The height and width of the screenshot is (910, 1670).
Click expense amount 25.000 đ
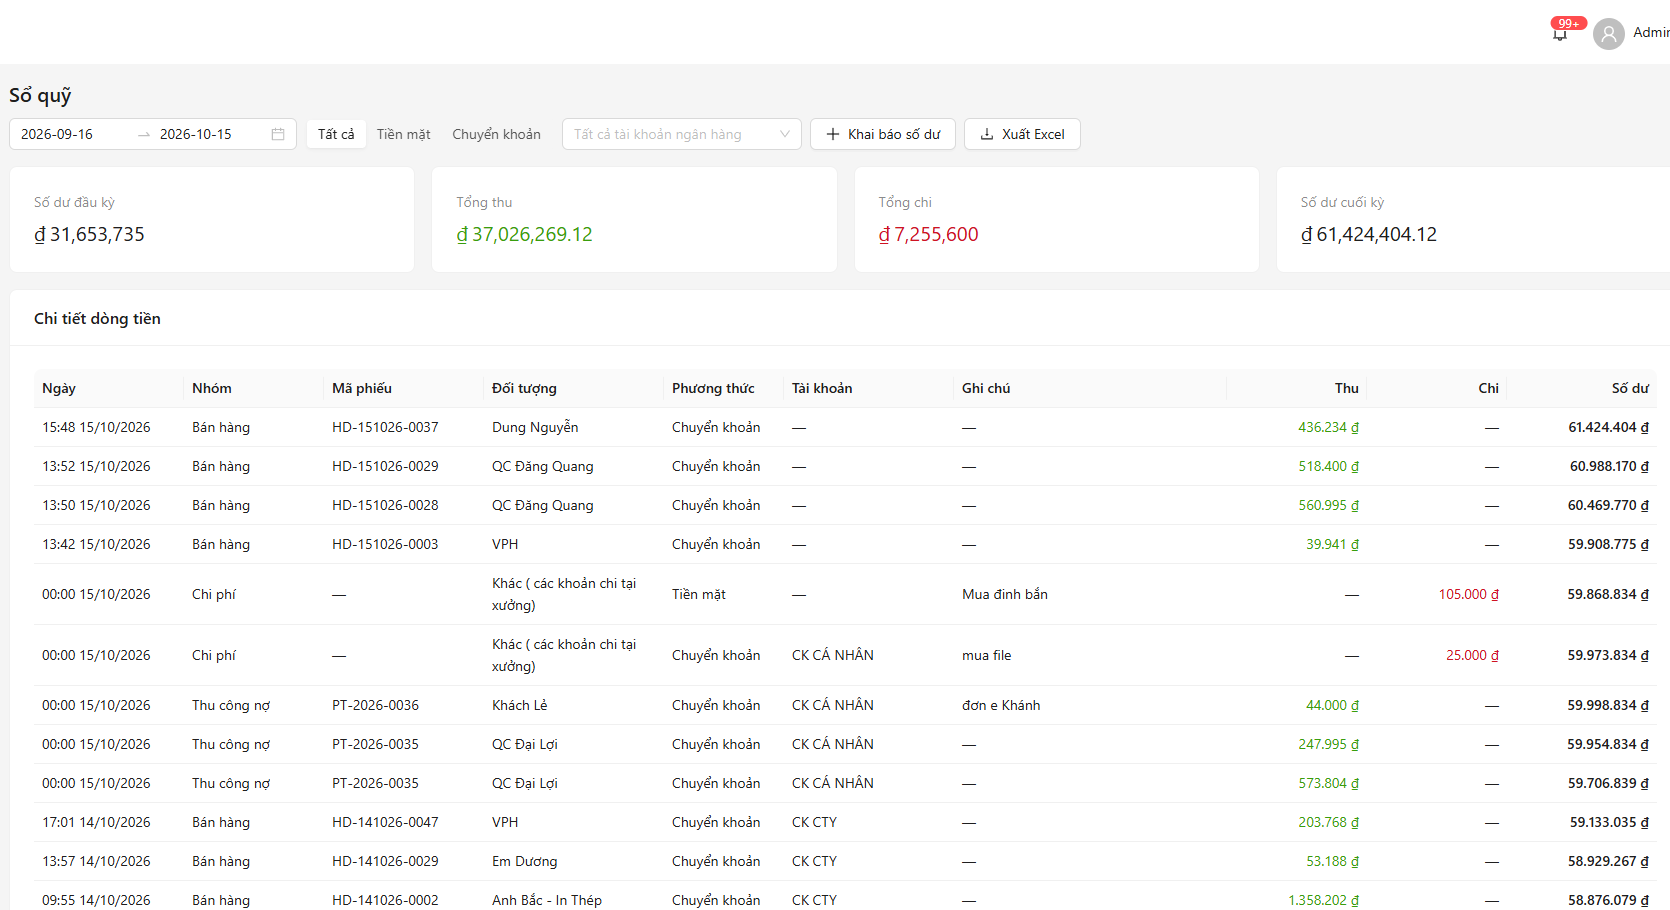pyautogui.click(x=1472, y=655)
